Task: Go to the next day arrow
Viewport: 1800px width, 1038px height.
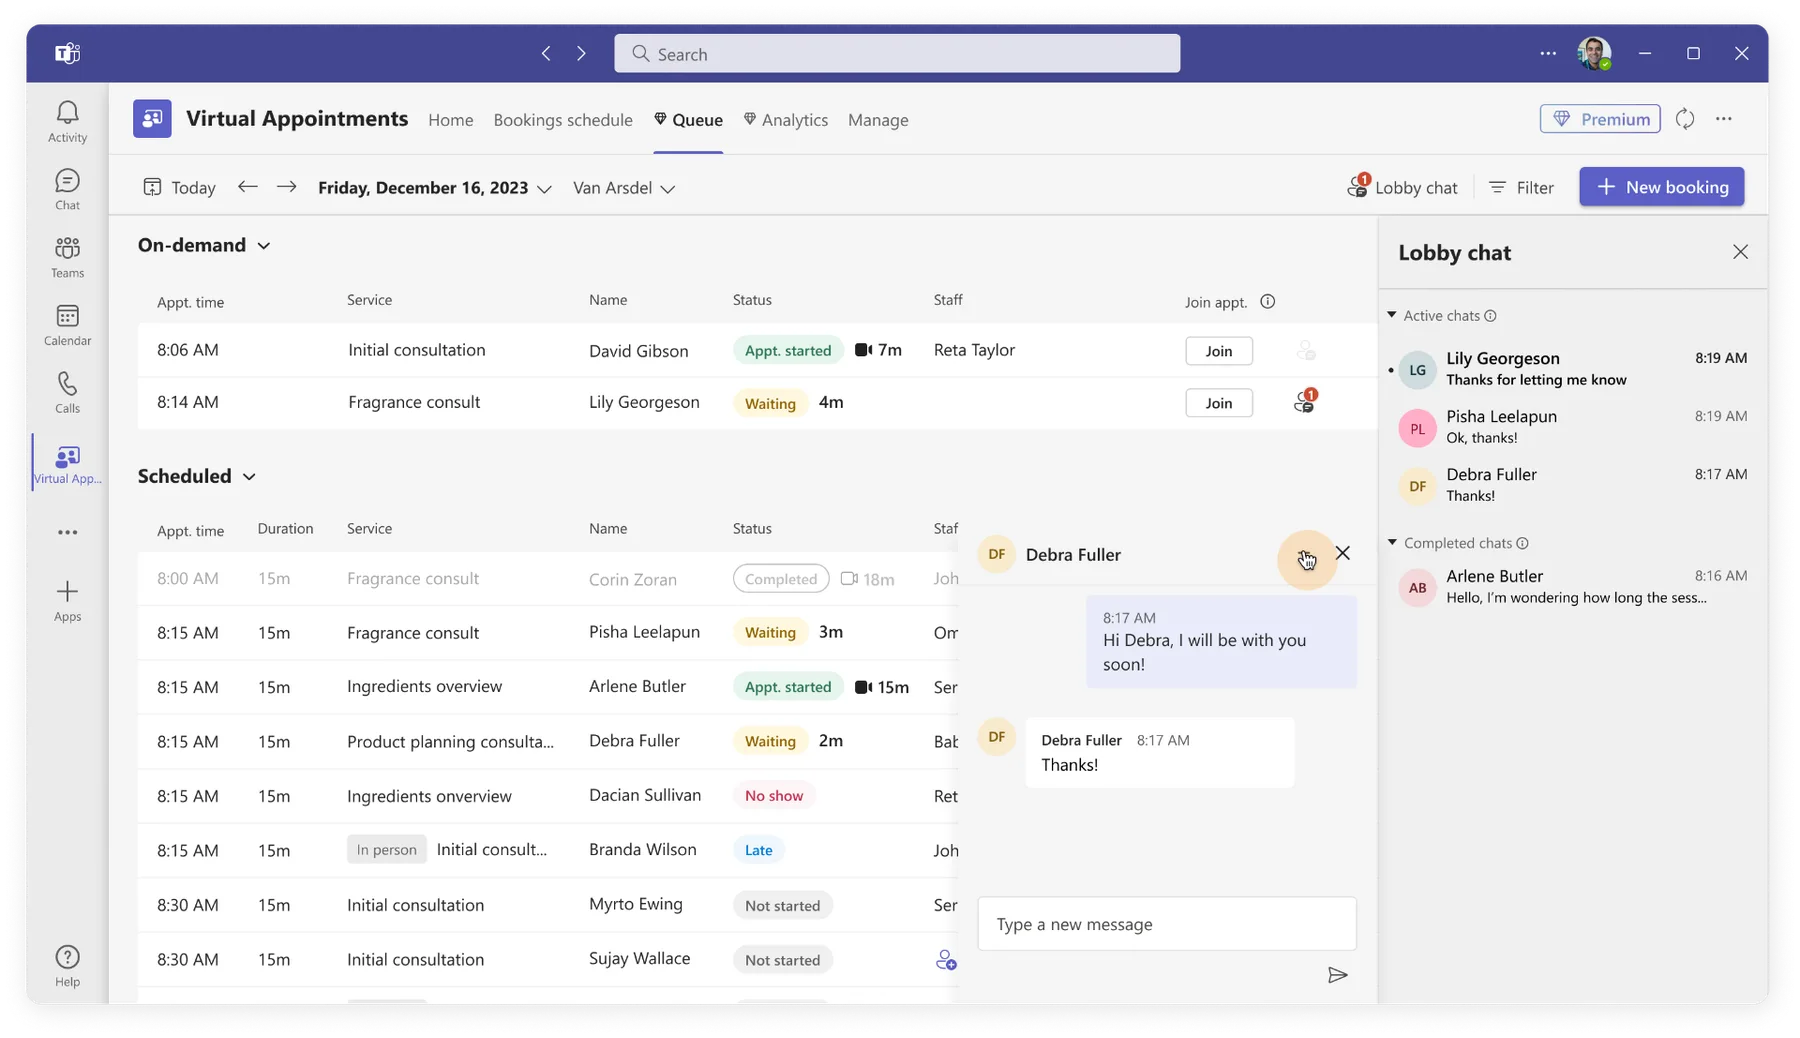Action: tap(286, 187)
